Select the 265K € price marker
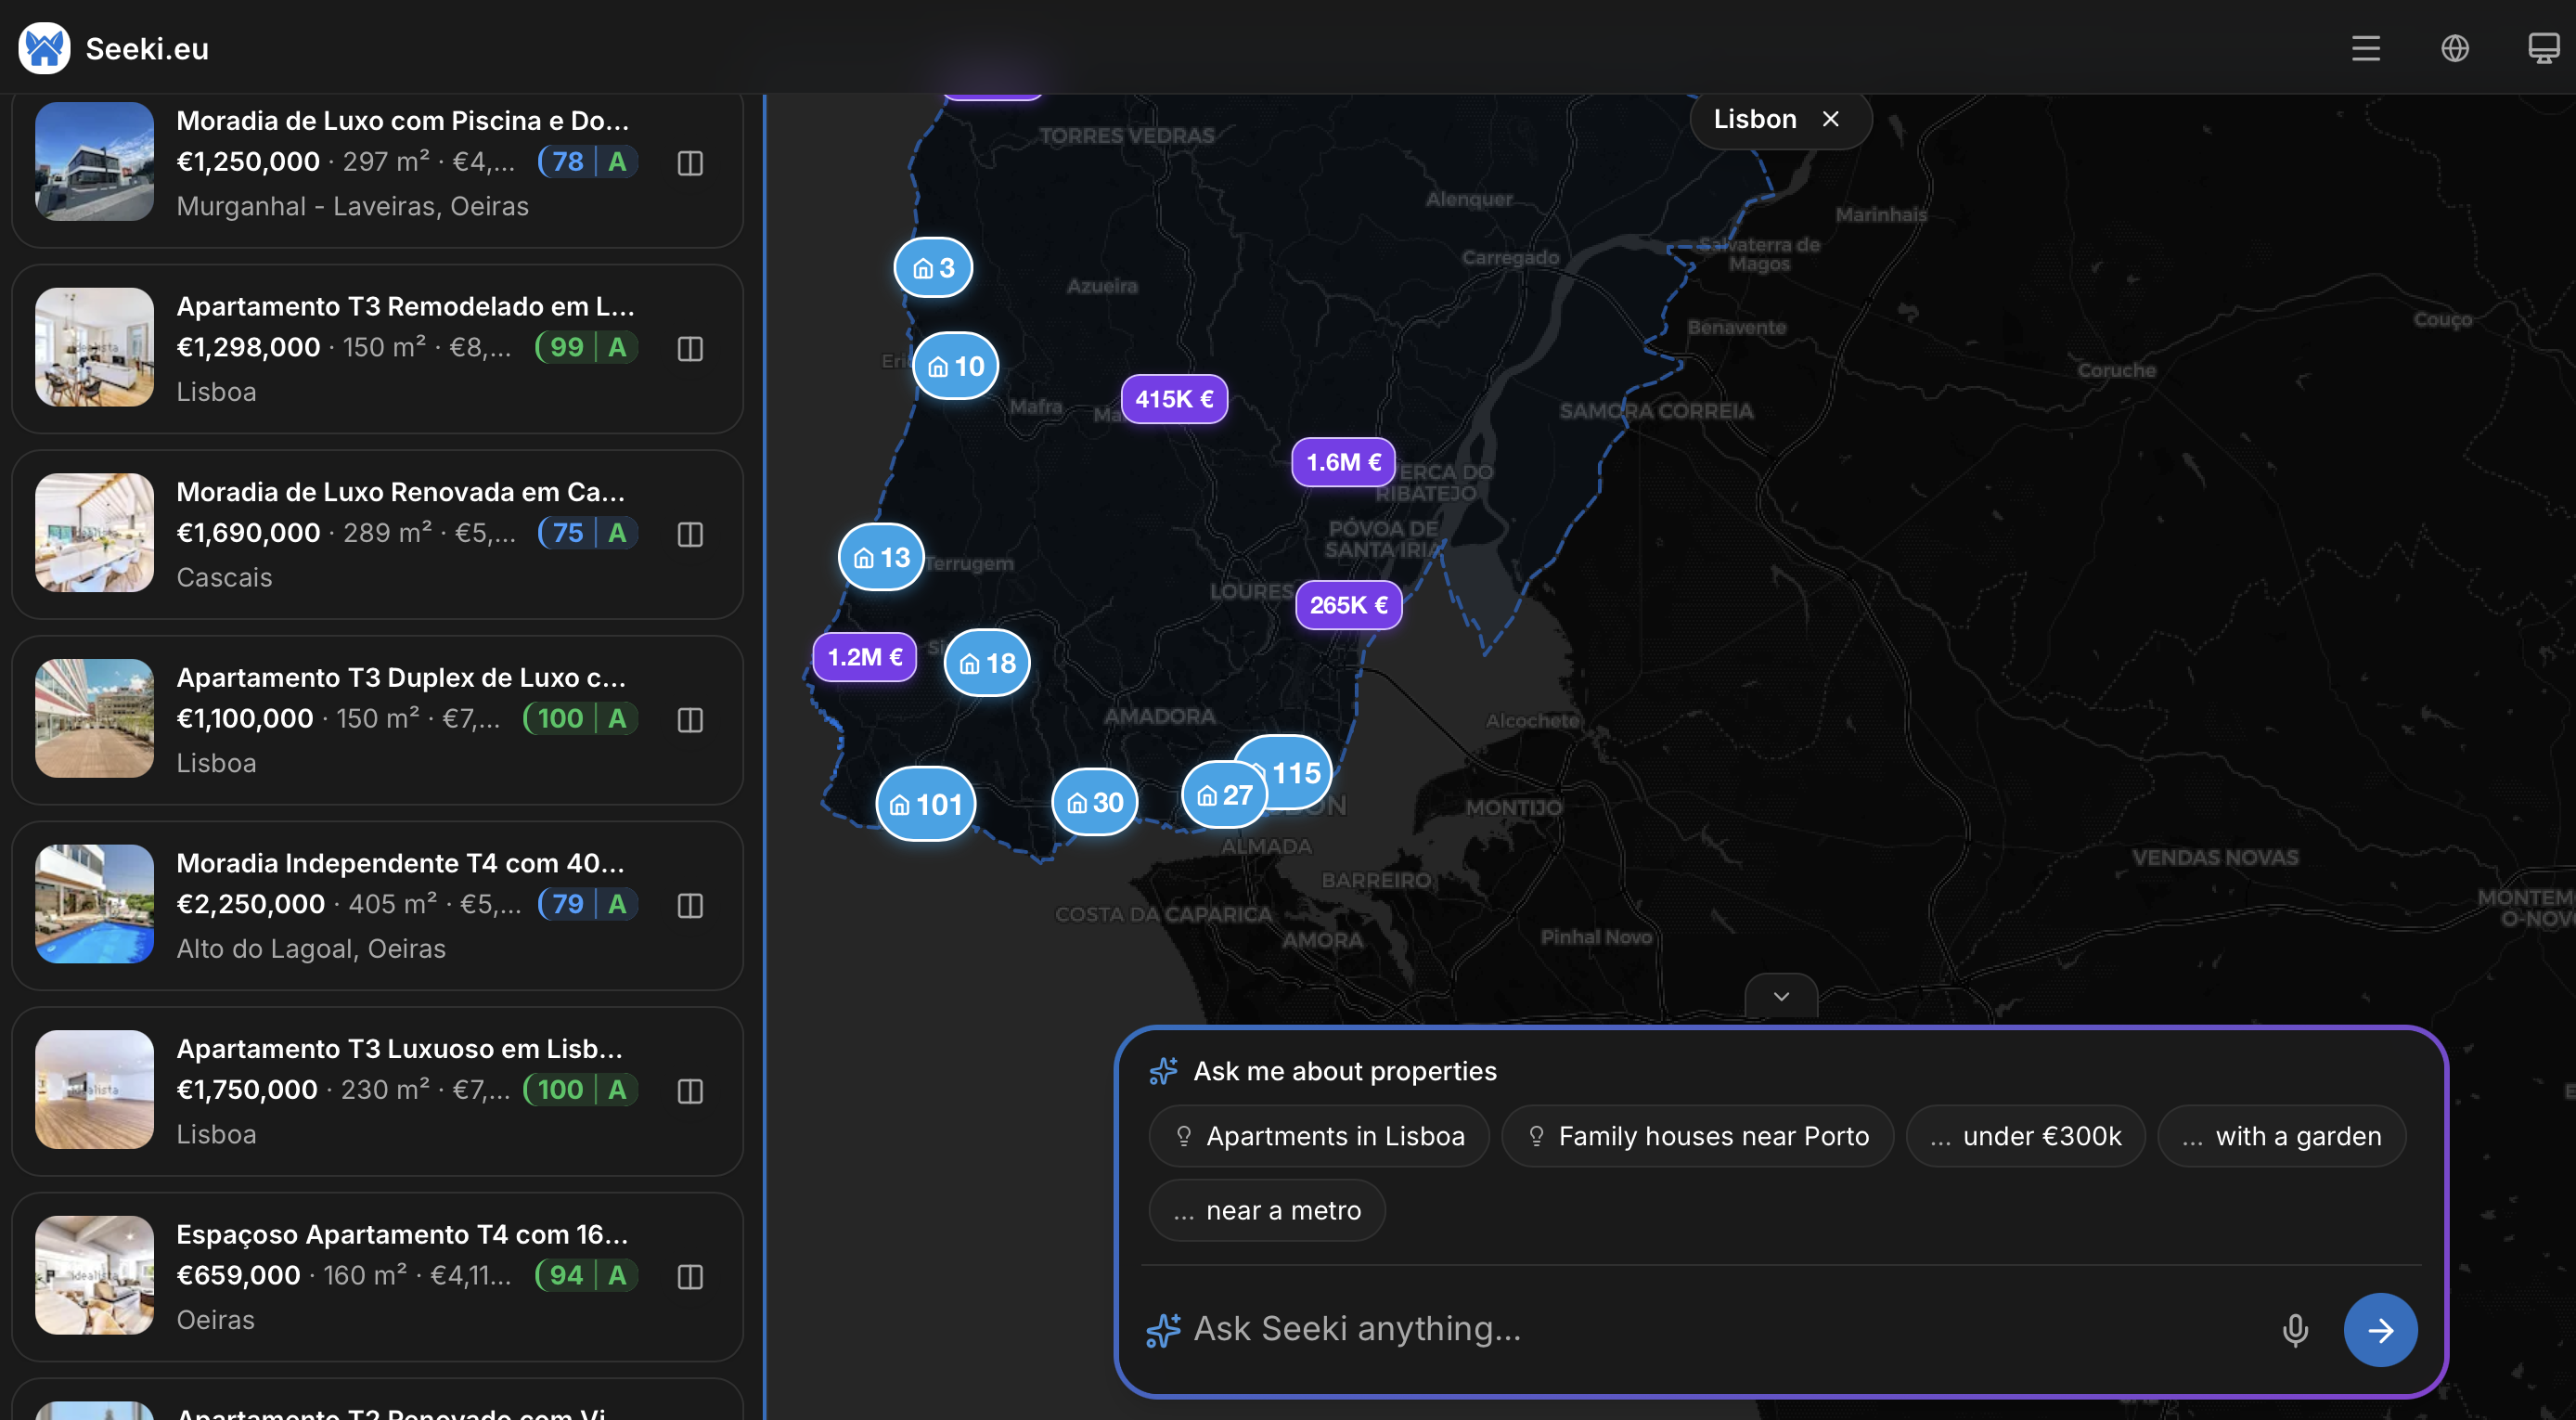Image resolution: width=2576 pixels, height=1420 pixels. click(x=1348, y=605)
